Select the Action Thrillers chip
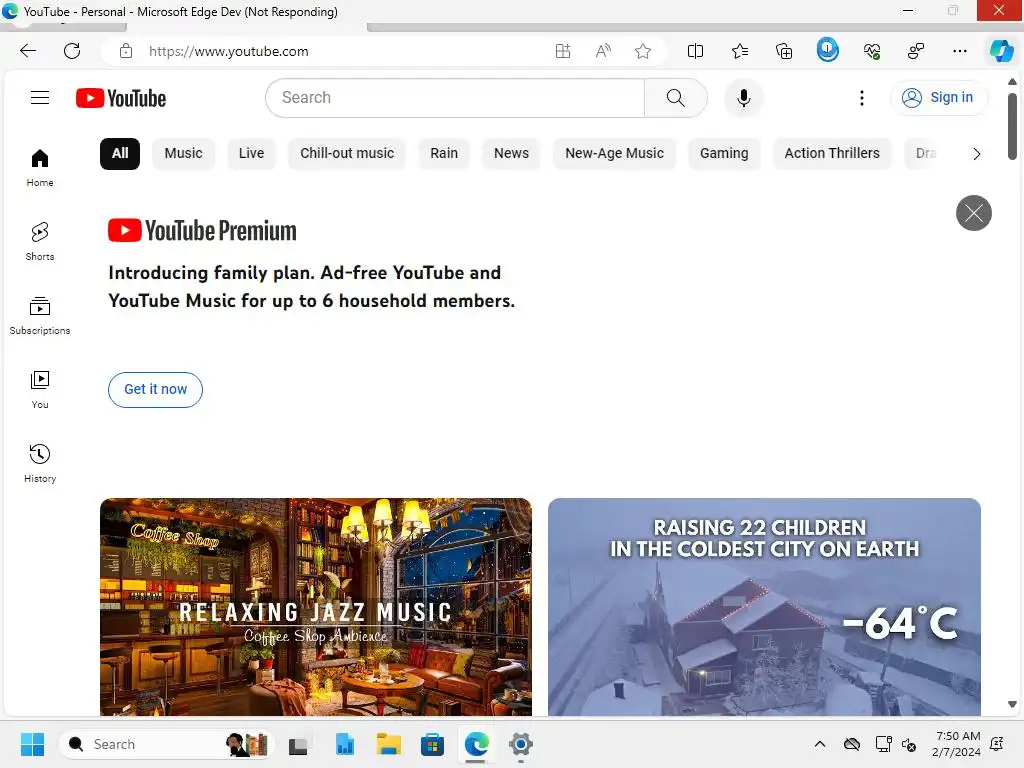This screenshot has height=768, width=1024. (x=832, y=153)
